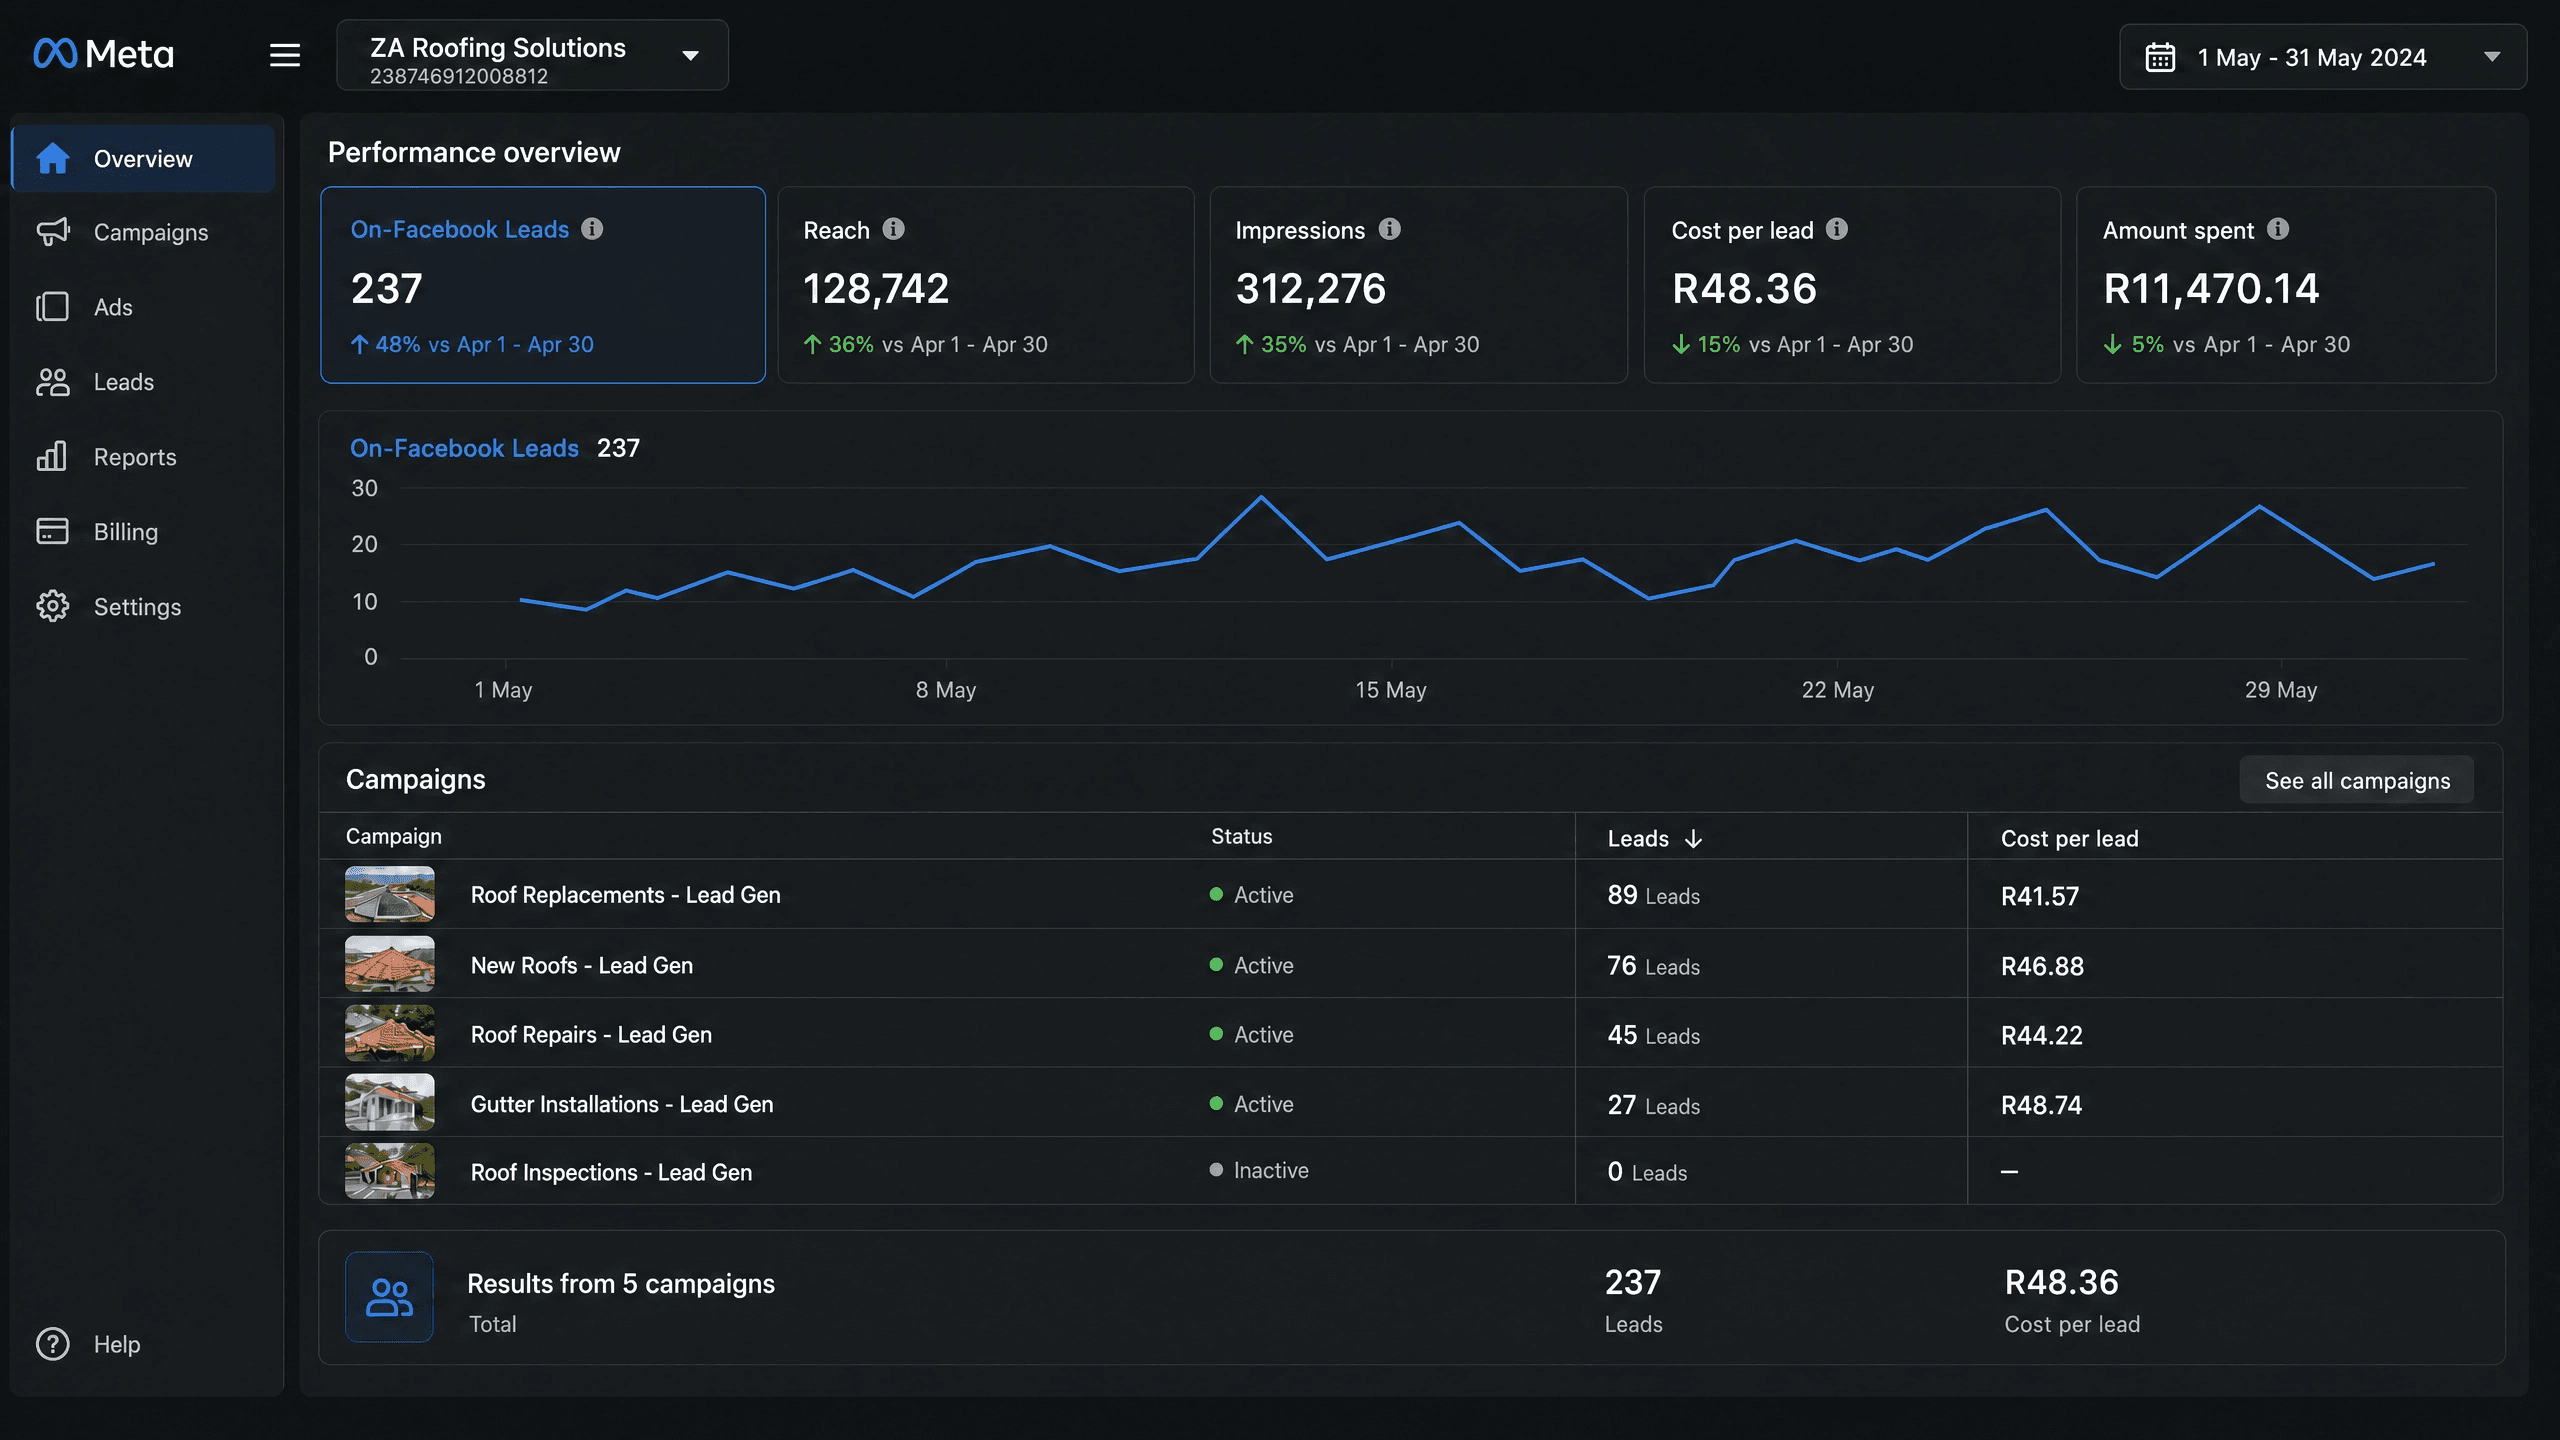Click info icon next to Impressions
Screen dimensions: 2560x1440
1389,229
